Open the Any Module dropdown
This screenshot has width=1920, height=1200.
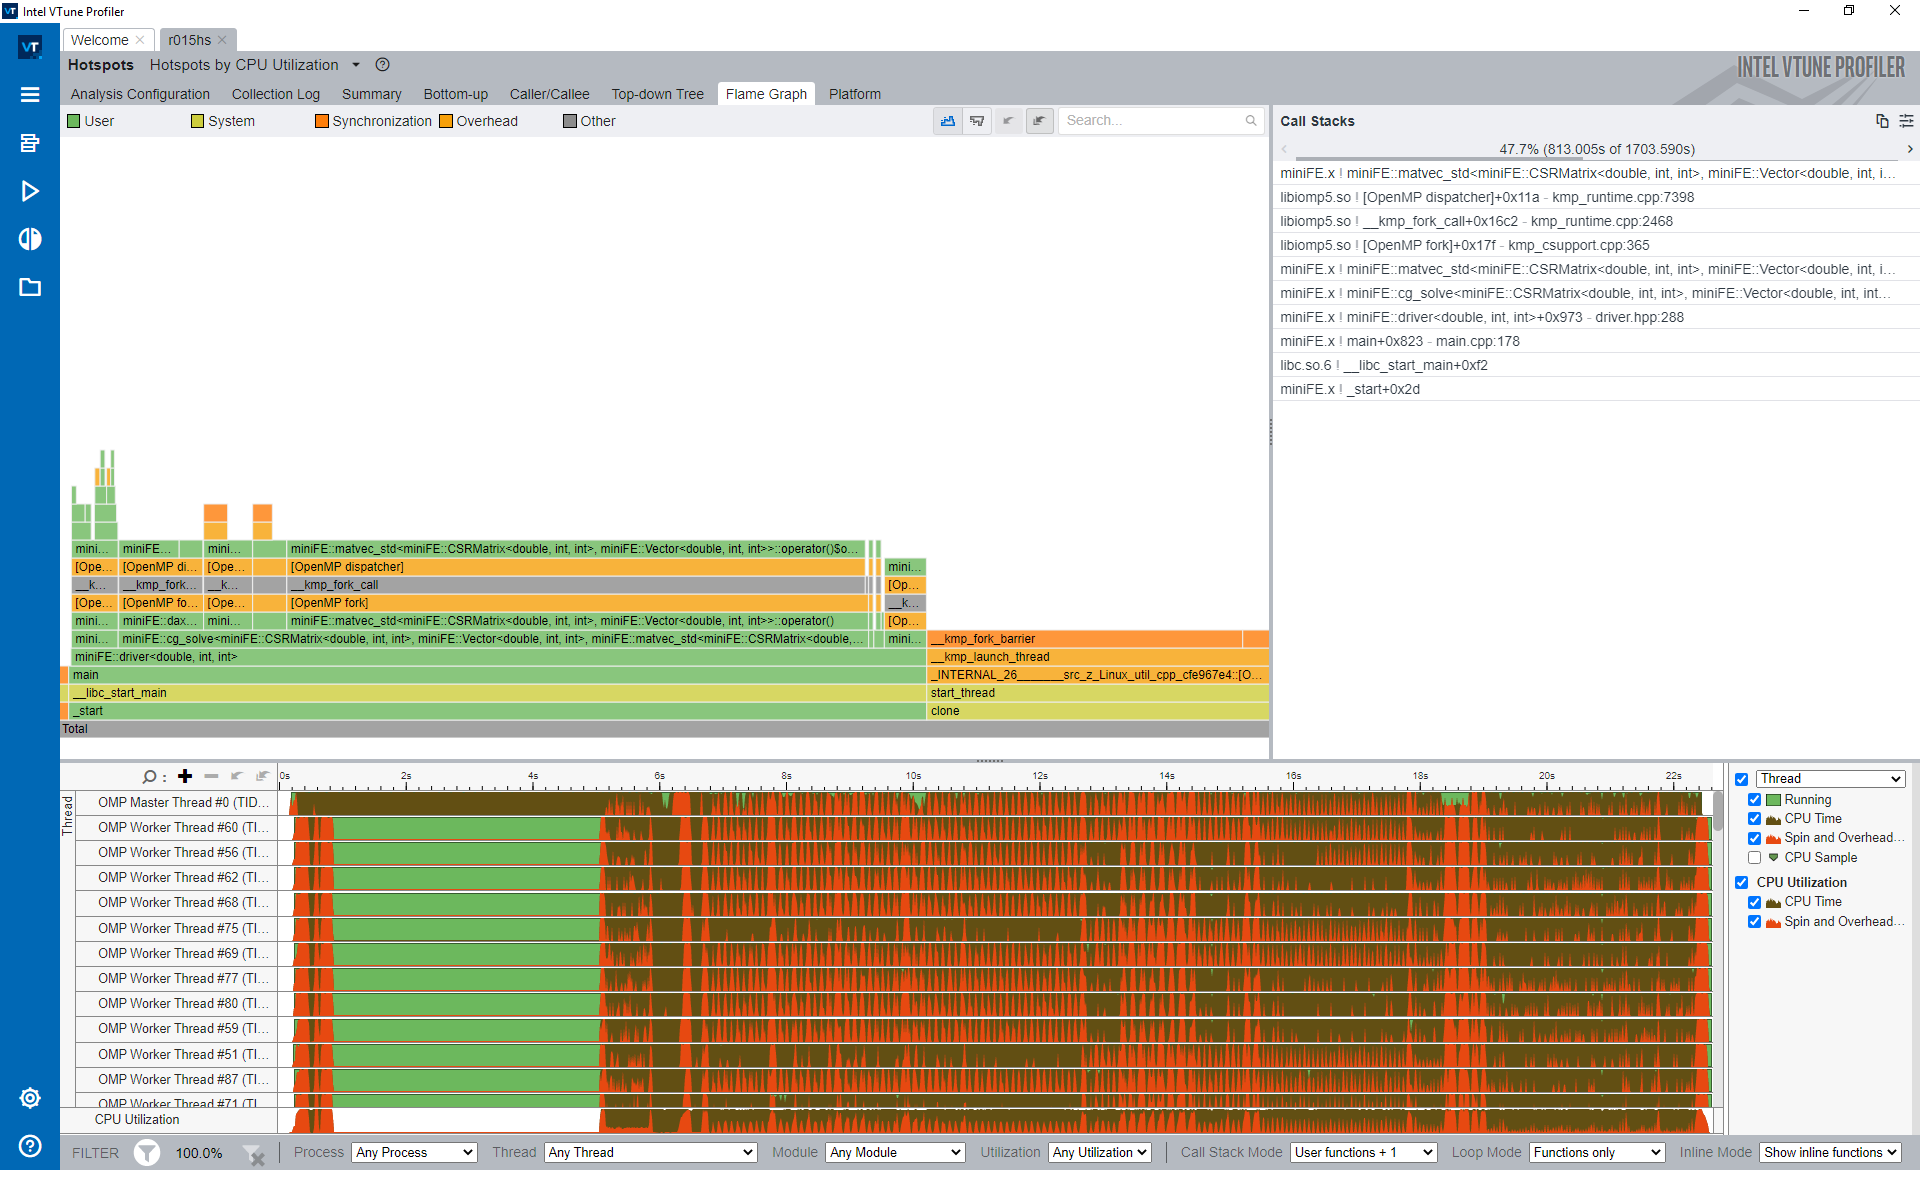[x=895, y=1153]
